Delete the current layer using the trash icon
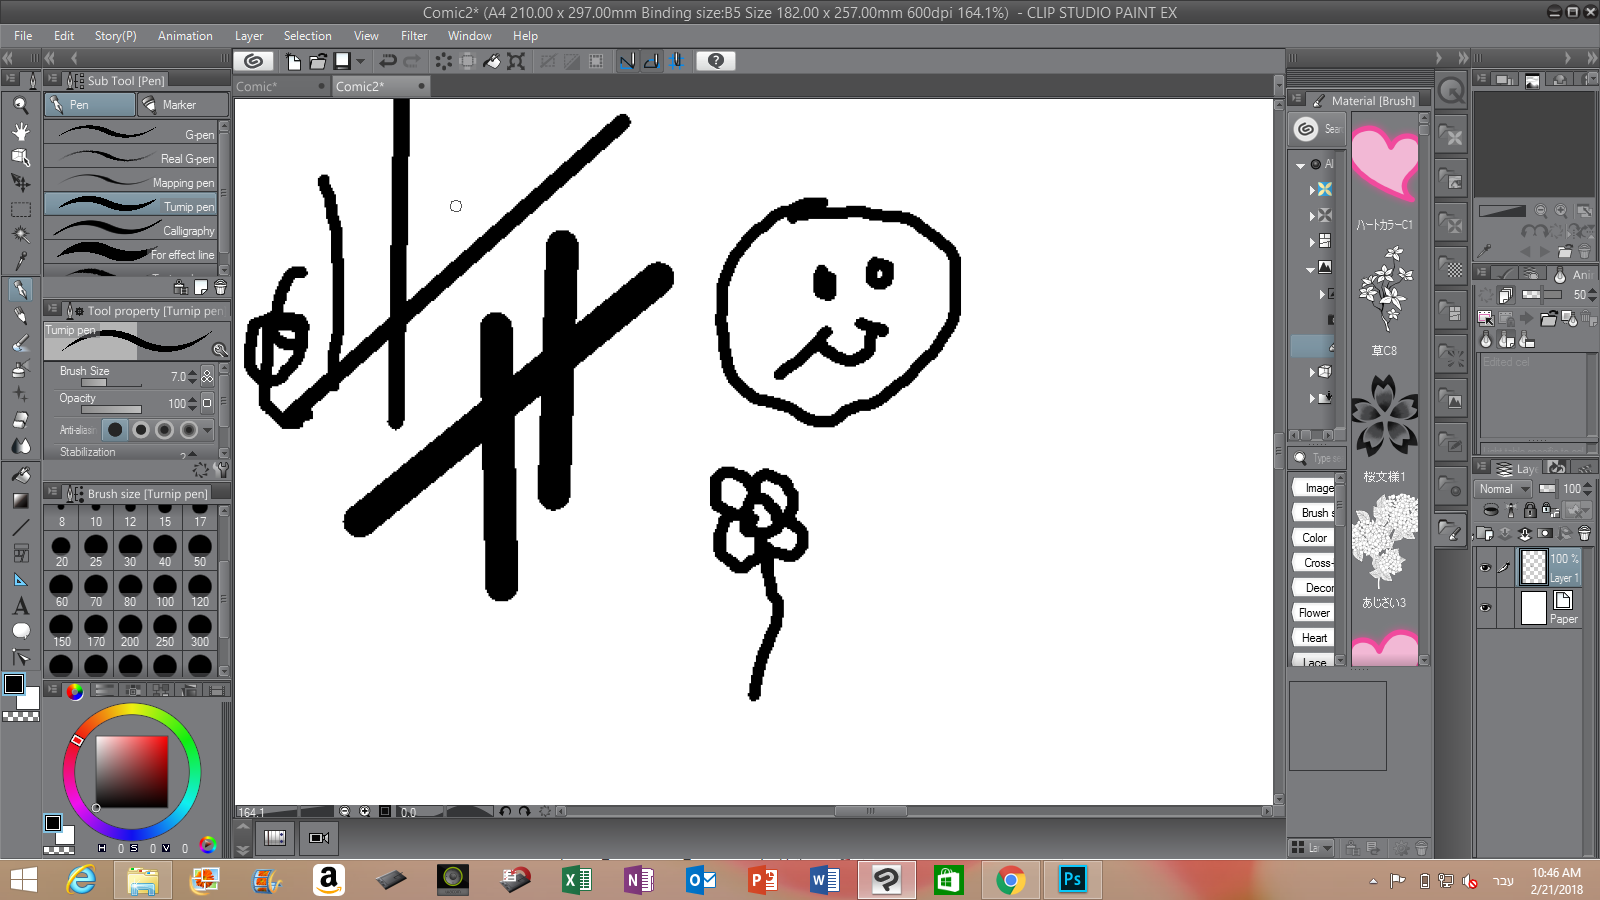The height and width of the screenshot is (900, 1600). tap(1584, 533)
